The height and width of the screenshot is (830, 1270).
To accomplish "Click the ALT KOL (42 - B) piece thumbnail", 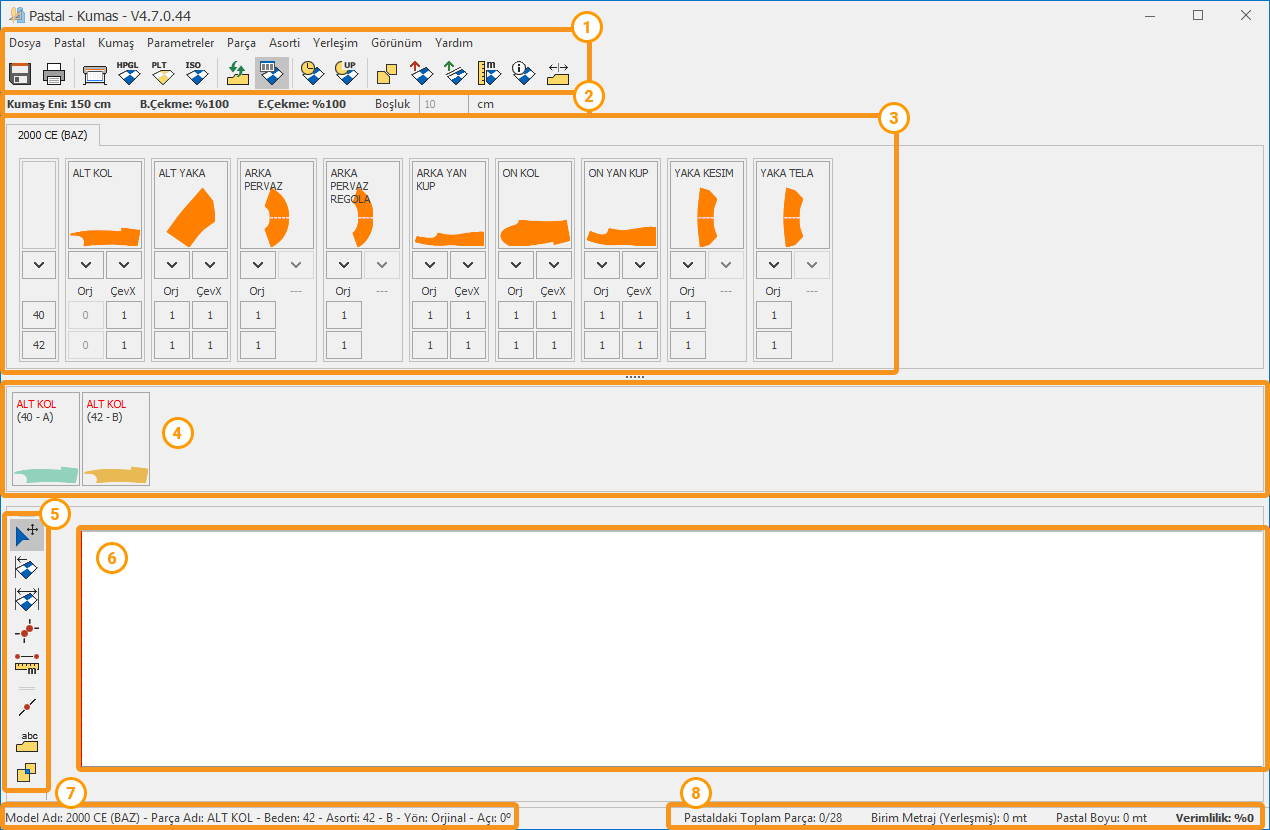I will 115,438.
